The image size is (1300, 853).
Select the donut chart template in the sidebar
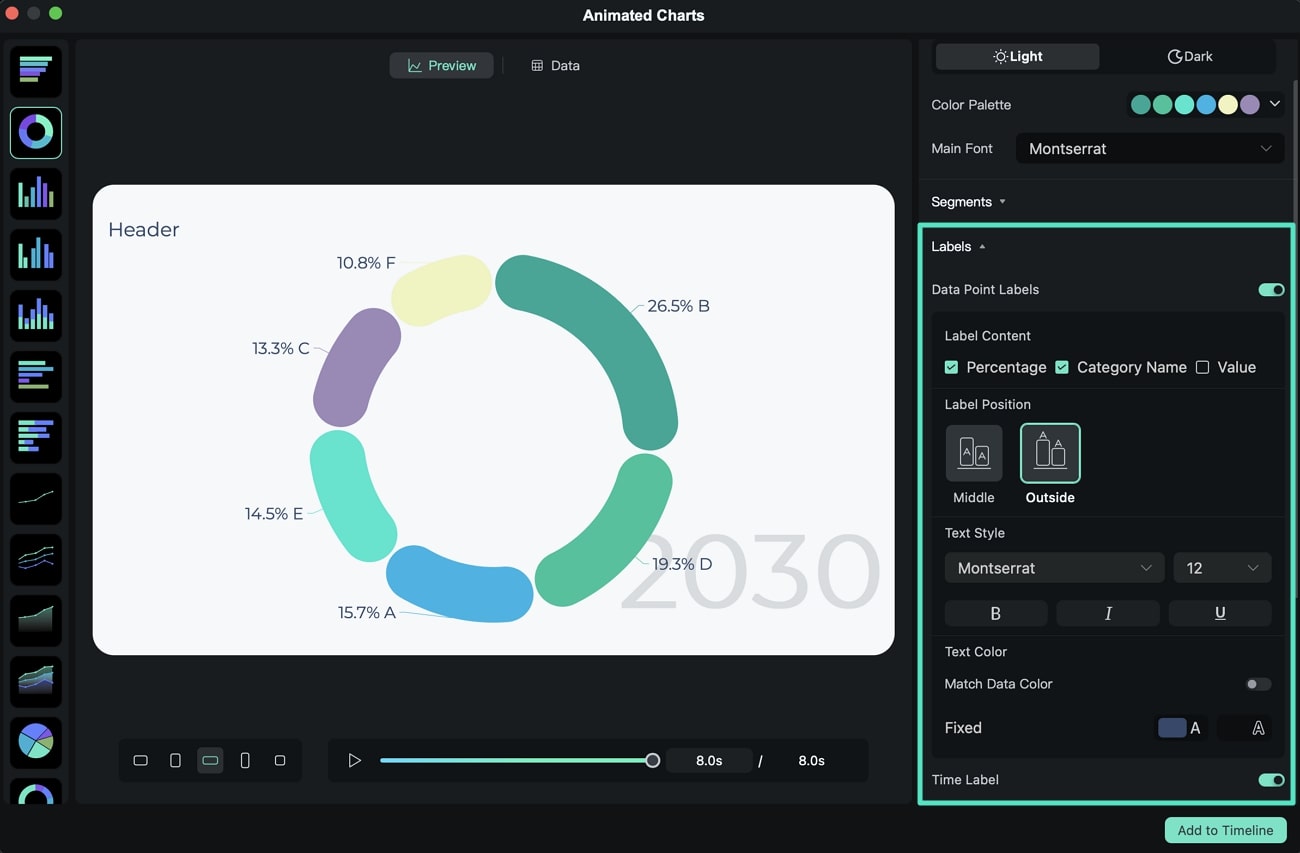pos(36,132)
